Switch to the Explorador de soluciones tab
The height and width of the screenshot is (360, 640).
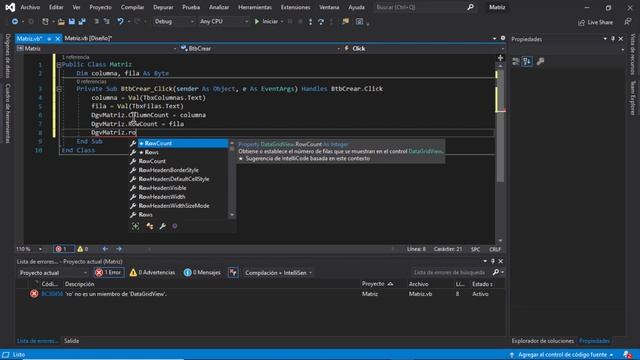(542, 341)
